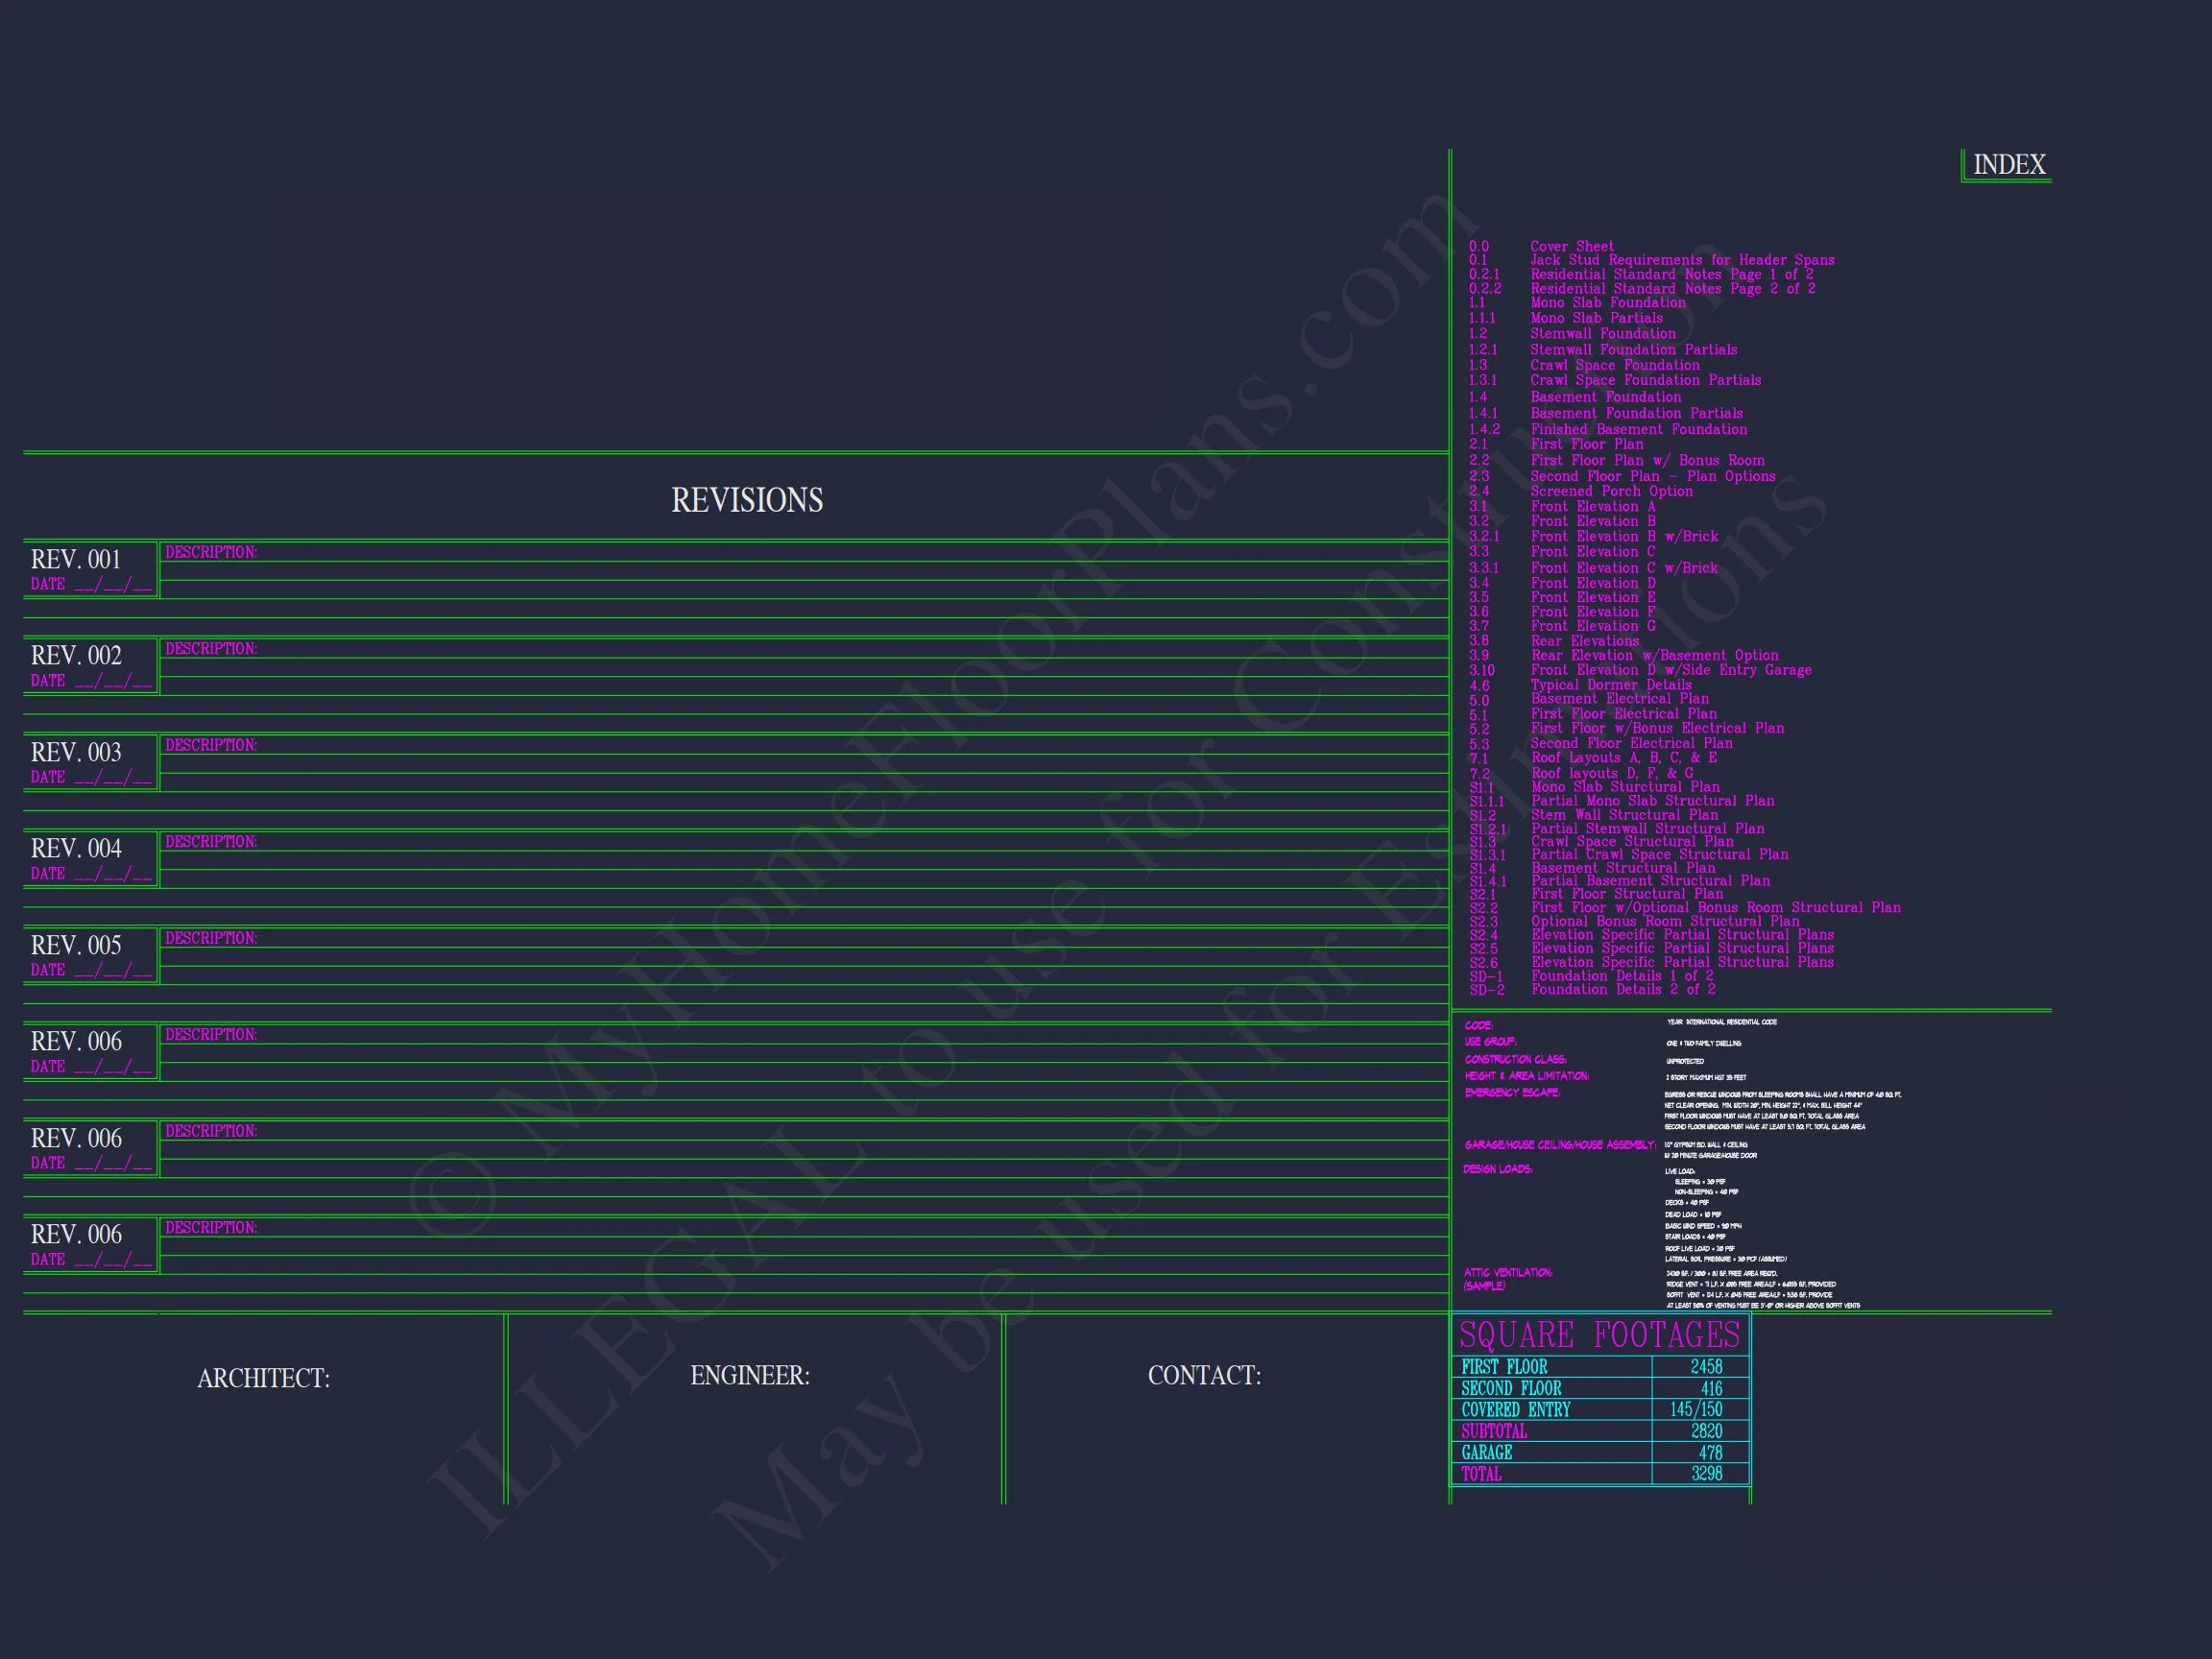This screenshot has width=2212, height=1659.
Task: Select the FIRST FLOOR value 2458
Action: 1706,1367
